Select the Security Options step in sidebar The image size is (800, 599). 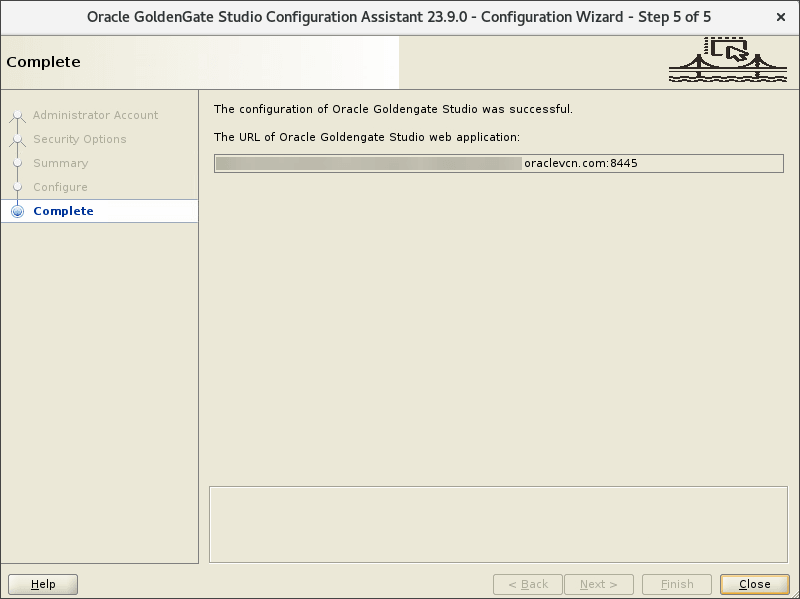point(81,139)
